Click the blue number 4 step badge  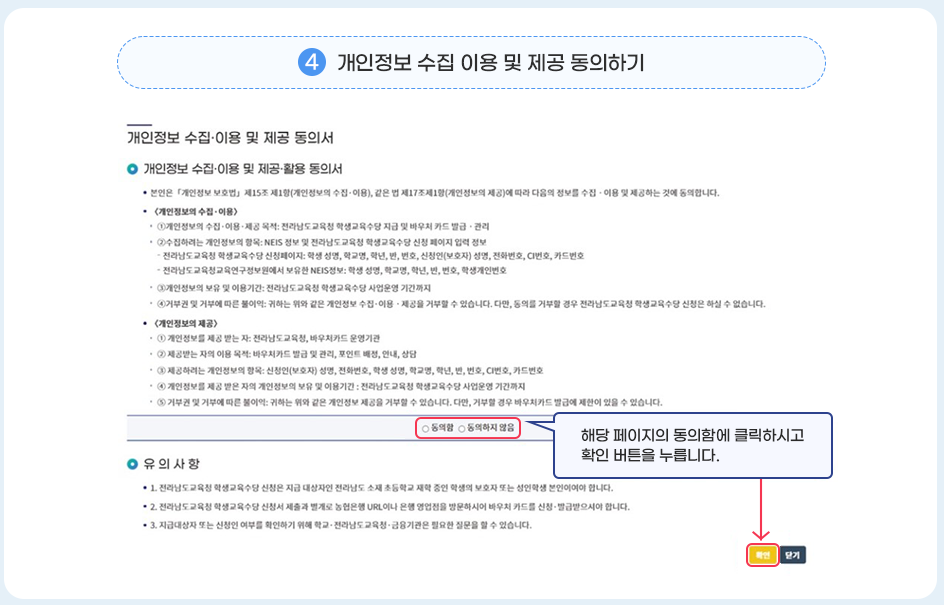click(x=314, y=62)
